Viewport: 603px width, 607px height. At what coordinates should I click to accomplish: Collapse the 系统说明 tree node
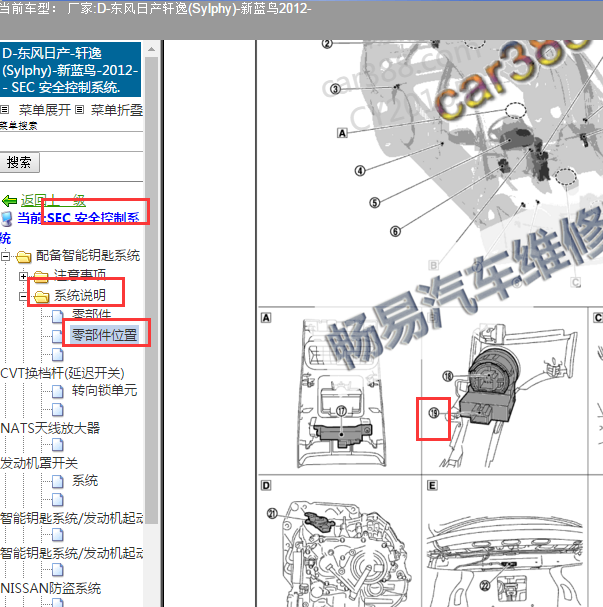(x=23, y=296)
